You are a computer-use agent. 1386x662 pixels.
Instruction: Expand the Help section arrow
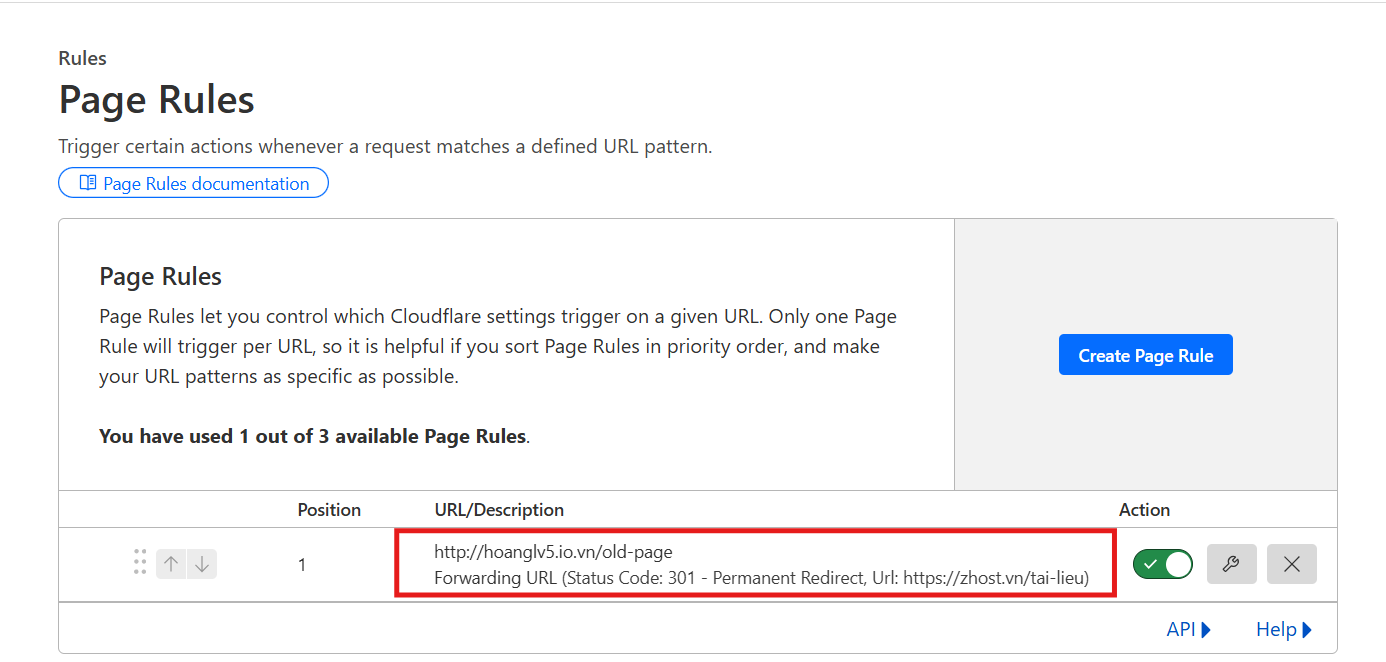[1307, 629]
